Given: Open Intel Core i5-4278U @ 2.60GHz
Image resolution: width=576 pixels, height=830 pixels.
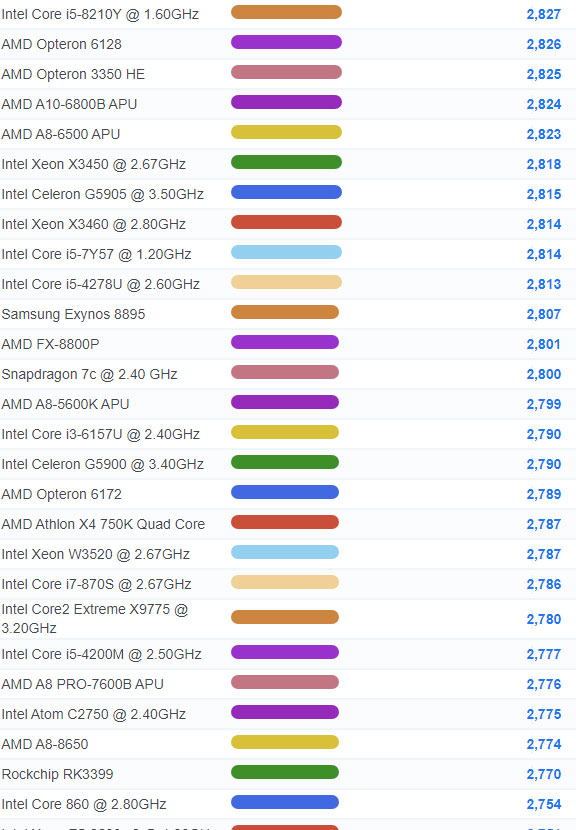Looking at the screenshot, I should (101, 284).
